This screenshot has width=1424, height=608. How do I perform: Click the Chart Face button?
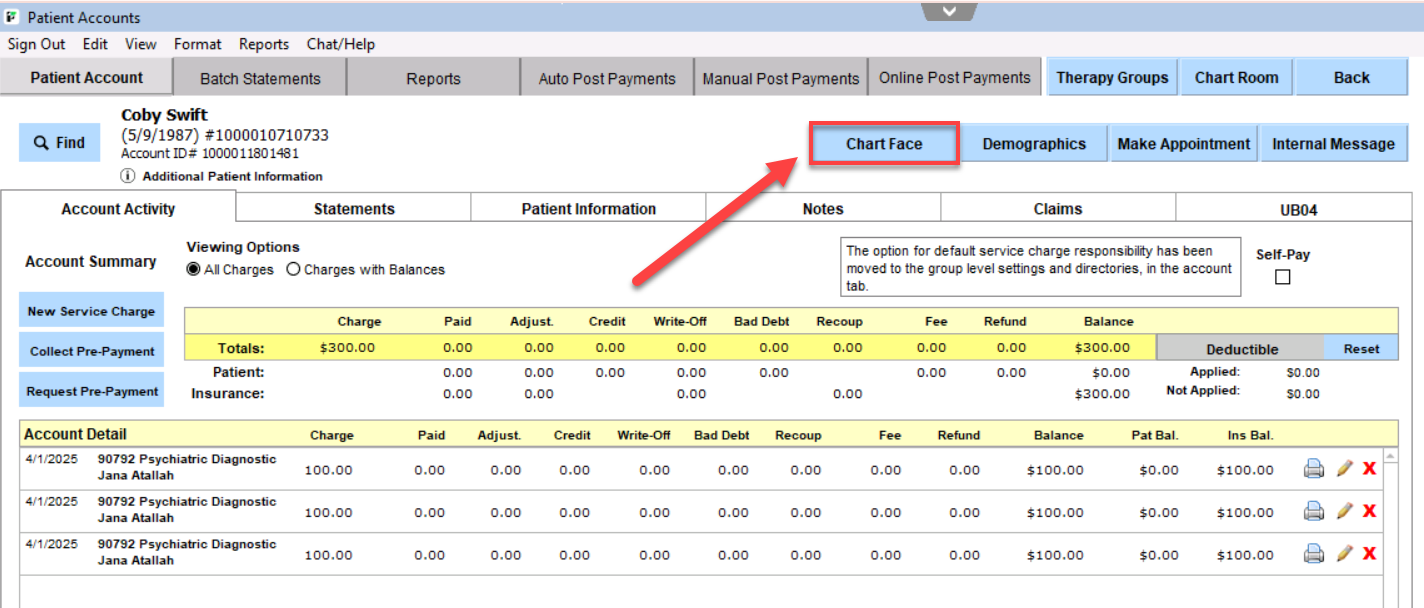(884, 144)
